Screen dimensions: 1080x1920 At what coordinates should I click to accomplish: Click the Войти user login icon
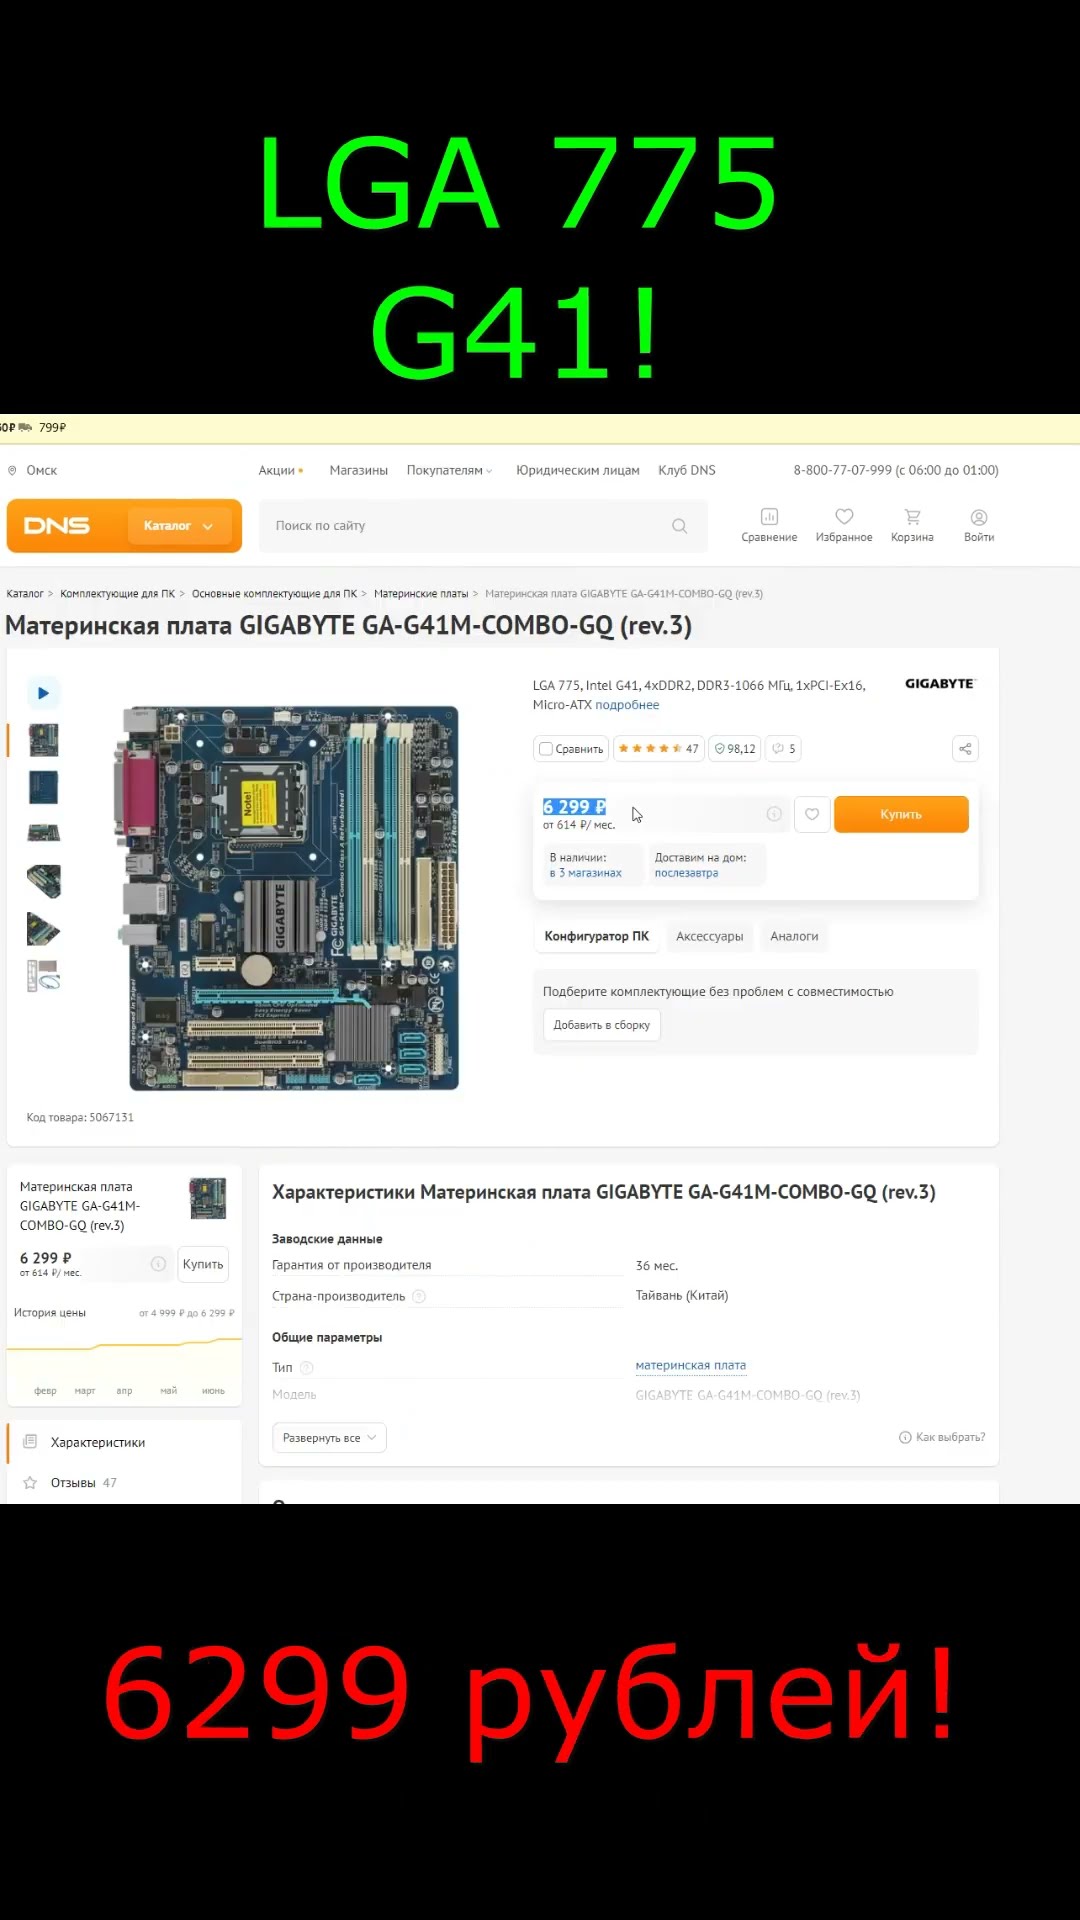pos(979,525)
